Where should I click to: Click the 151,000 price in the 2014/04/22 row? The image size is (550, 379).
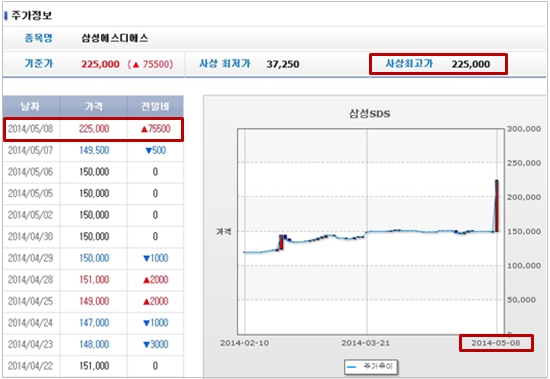94,366
